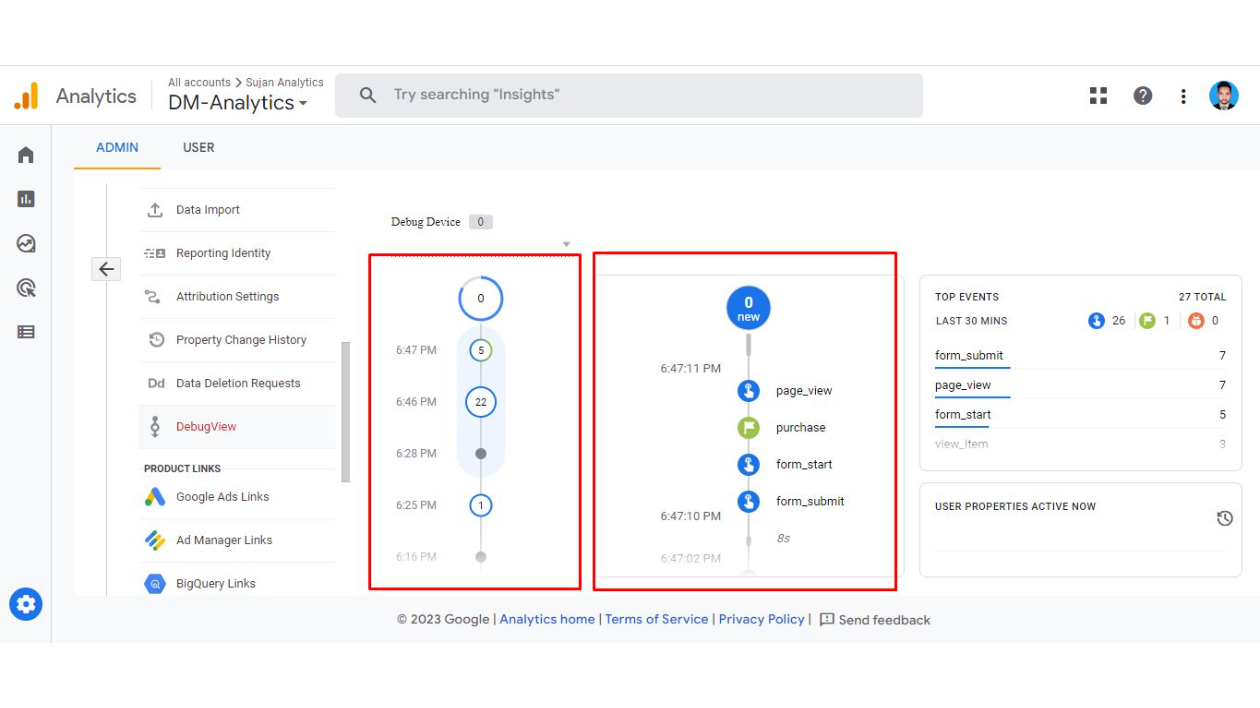The width and height of the screenshot is (1260, 708).
Task: Open the Configure table icon in sidebar
Action: (26, 332)
